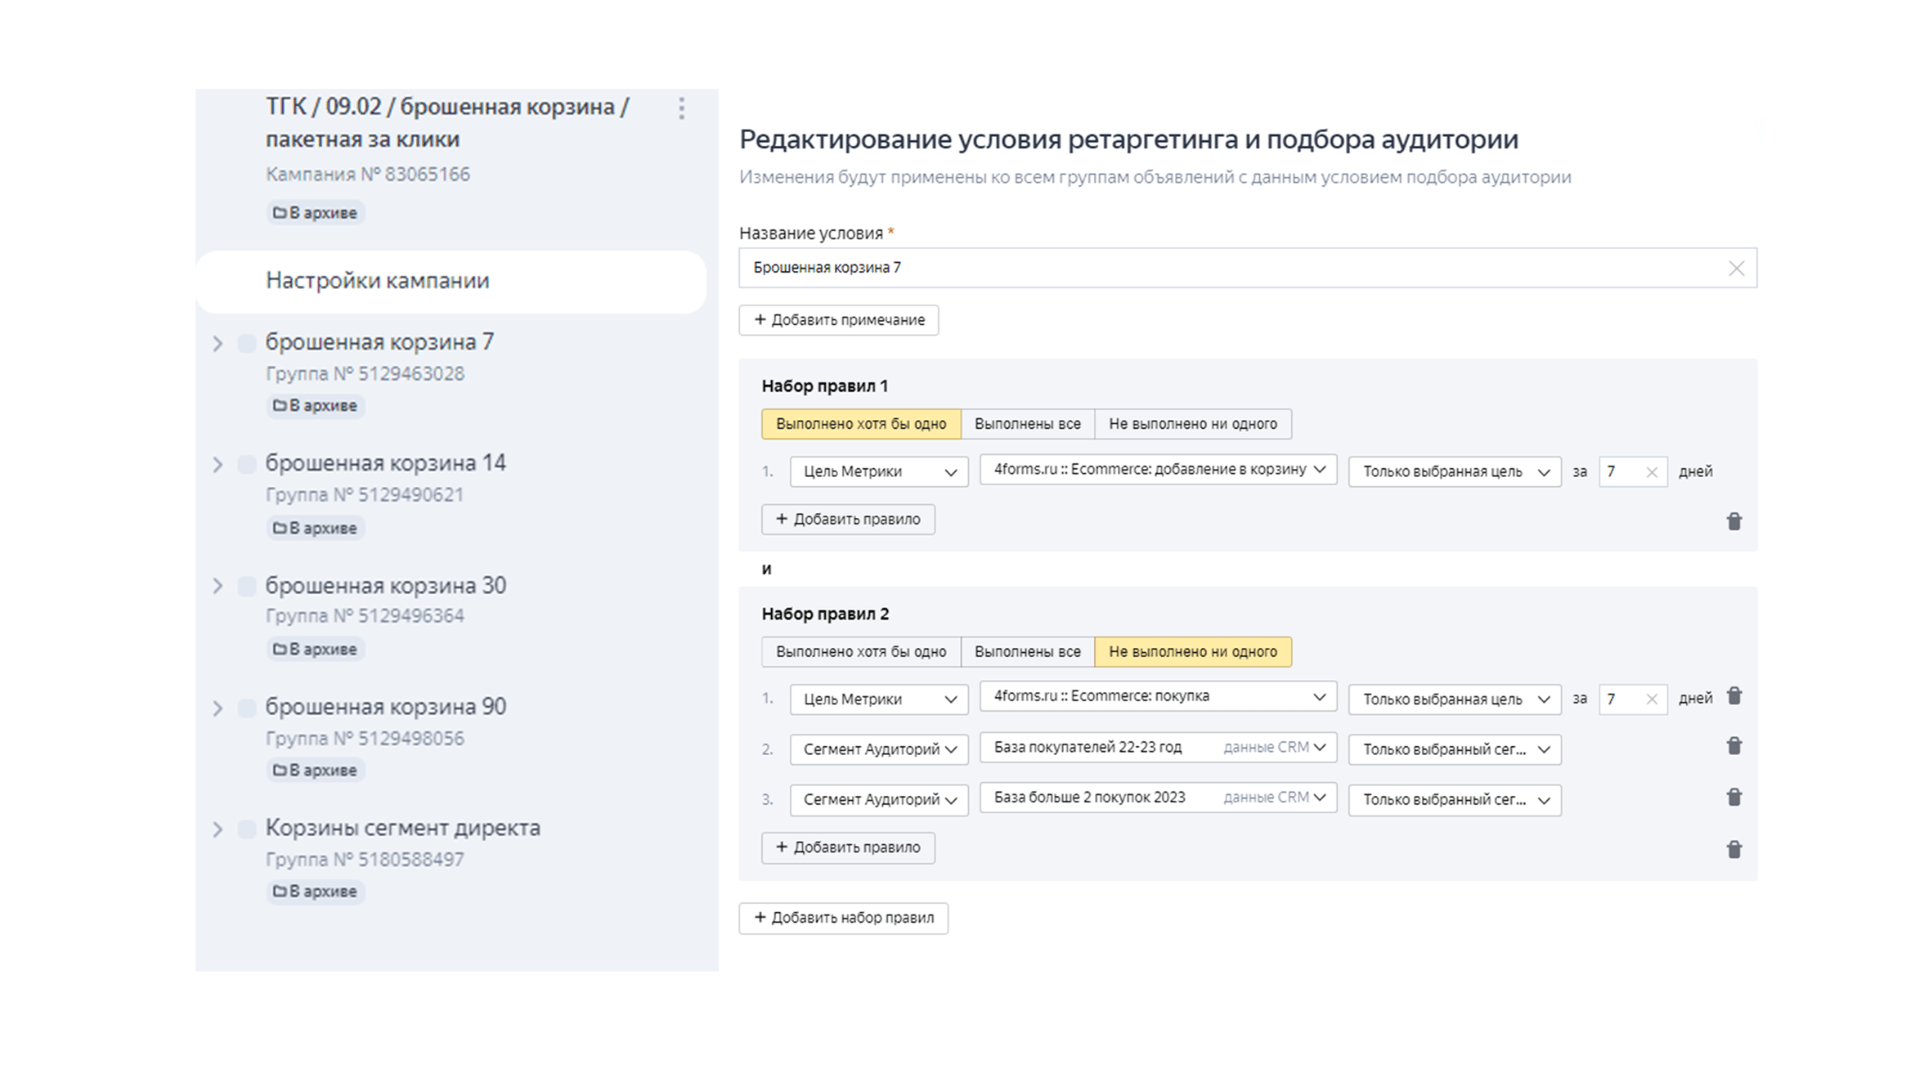Clear the condition name field with X

[x=1736, y=268]
